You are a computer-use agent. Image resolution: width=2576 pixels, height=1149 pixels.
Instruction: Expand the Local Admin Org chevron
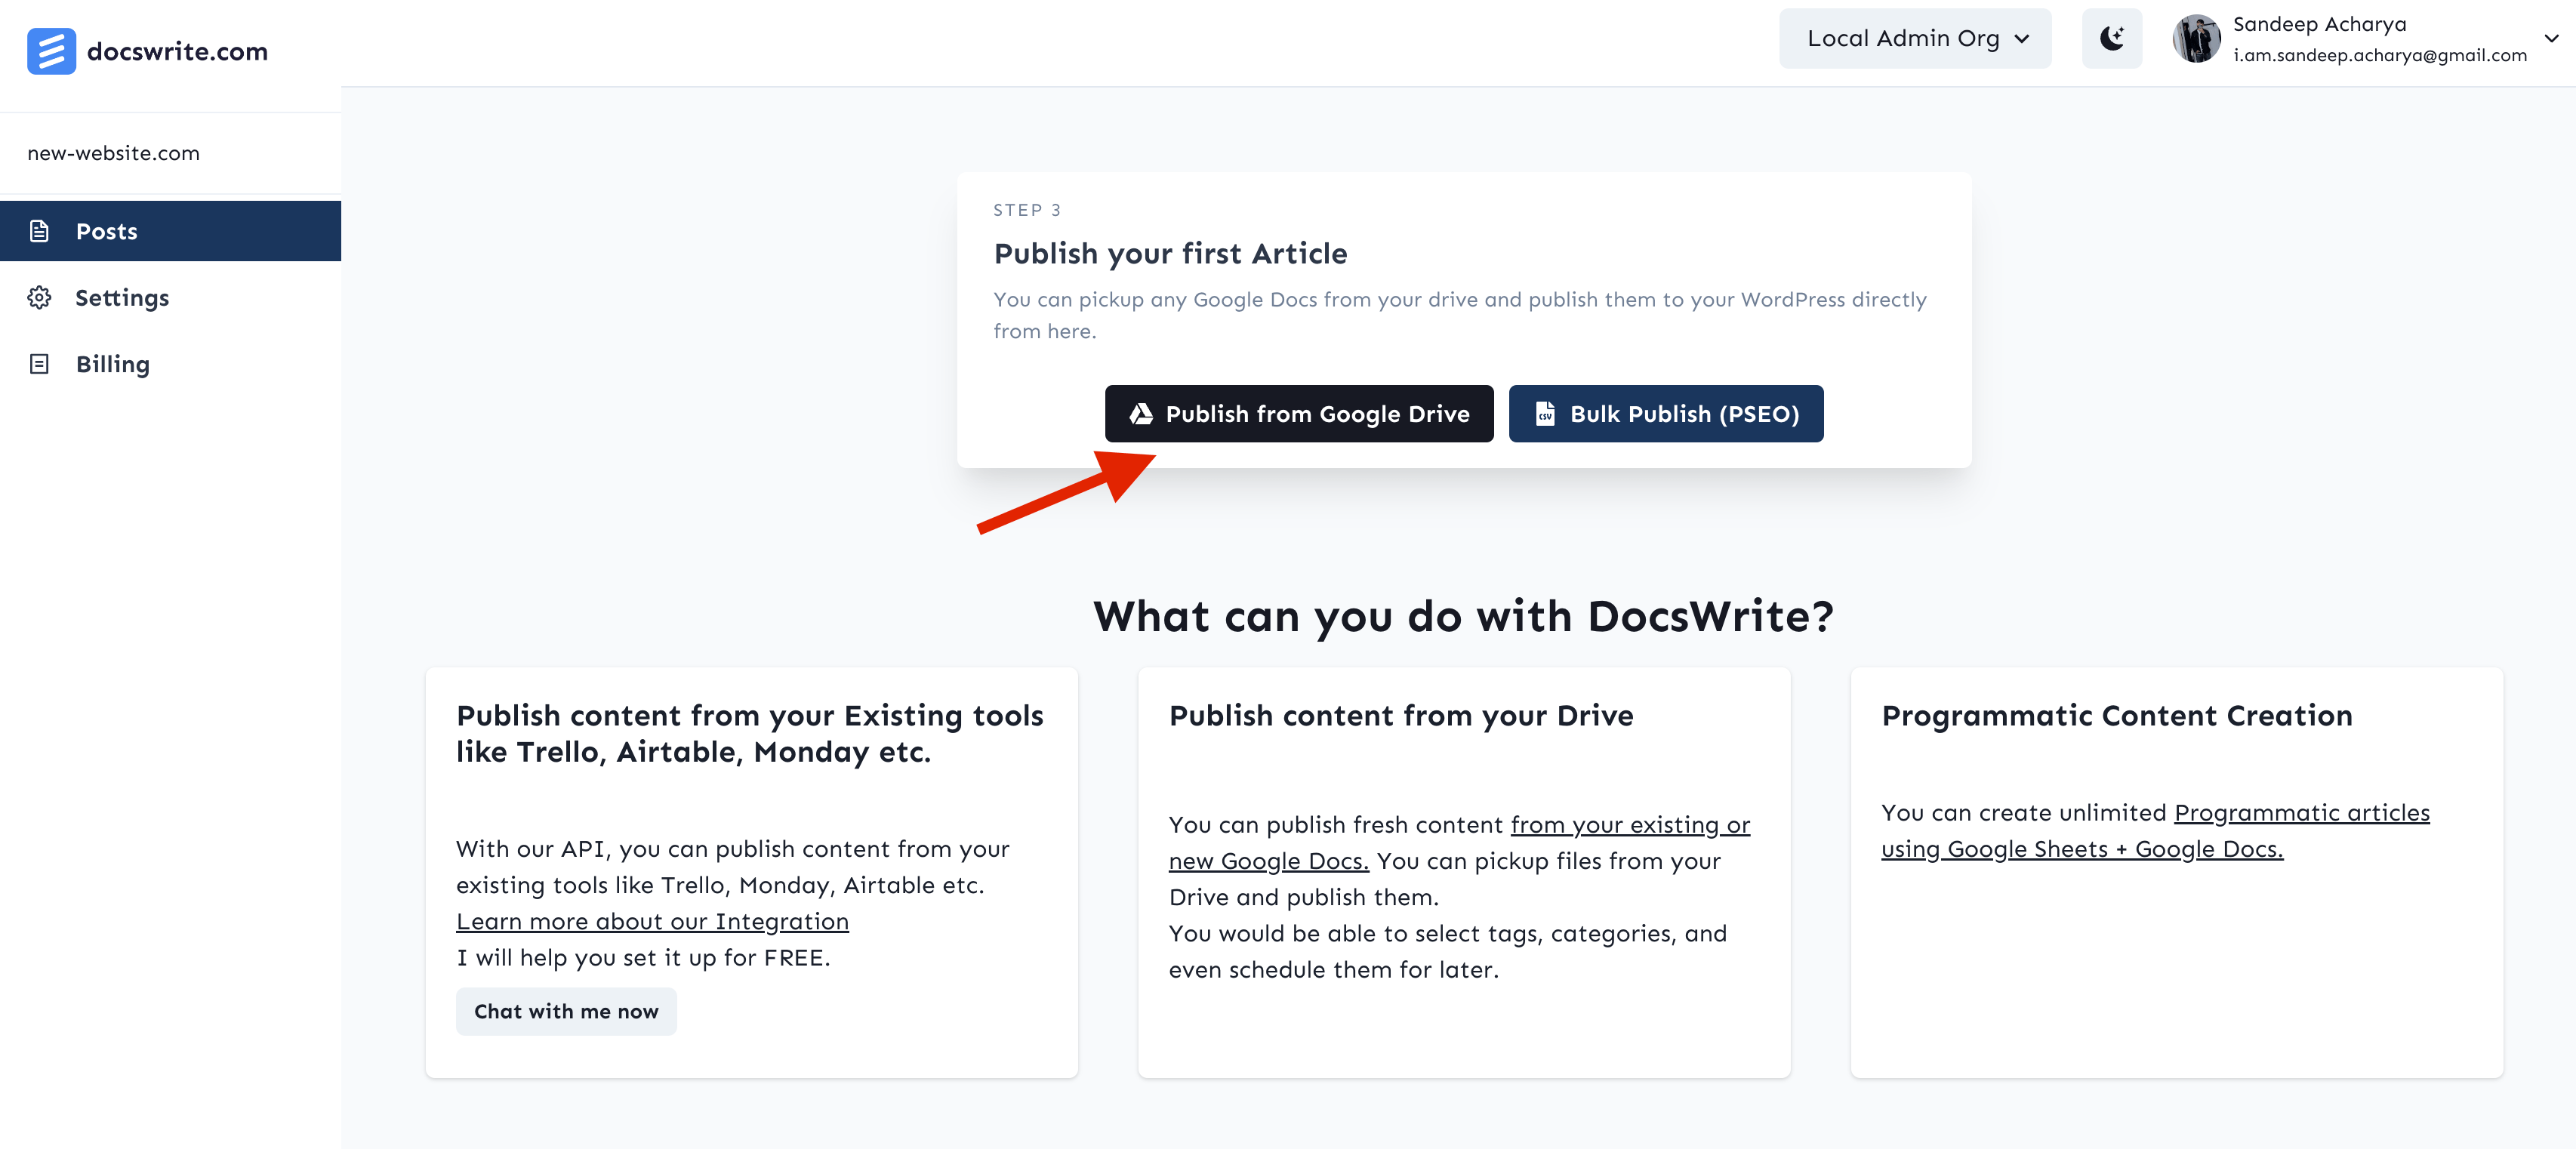pos(2022,38)
